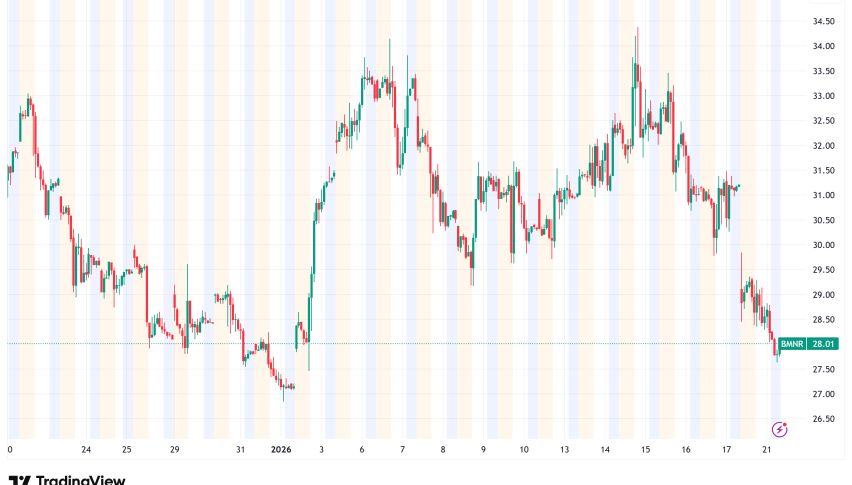852x485 pixels.
Task: Click the 26.50 price axis label
Action: [823, 419]
